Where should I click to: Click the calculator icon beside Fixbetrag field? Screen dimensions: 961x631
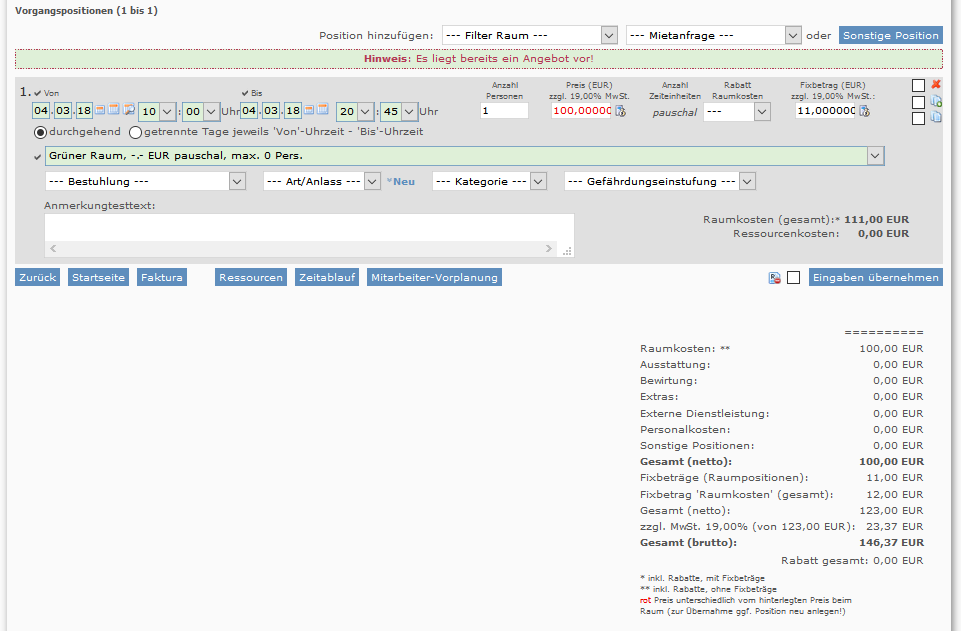coord(864,111)
